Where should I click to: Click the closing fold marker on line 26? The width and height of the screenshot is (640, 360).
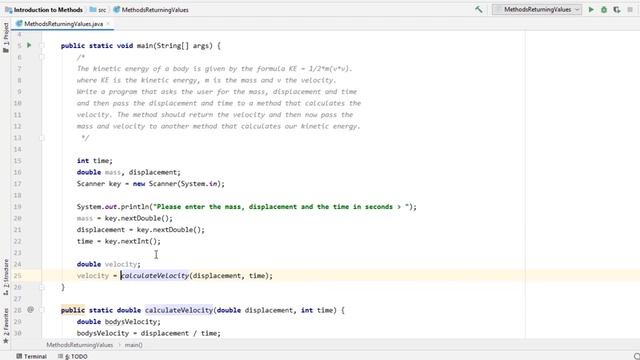coord(42,287)
